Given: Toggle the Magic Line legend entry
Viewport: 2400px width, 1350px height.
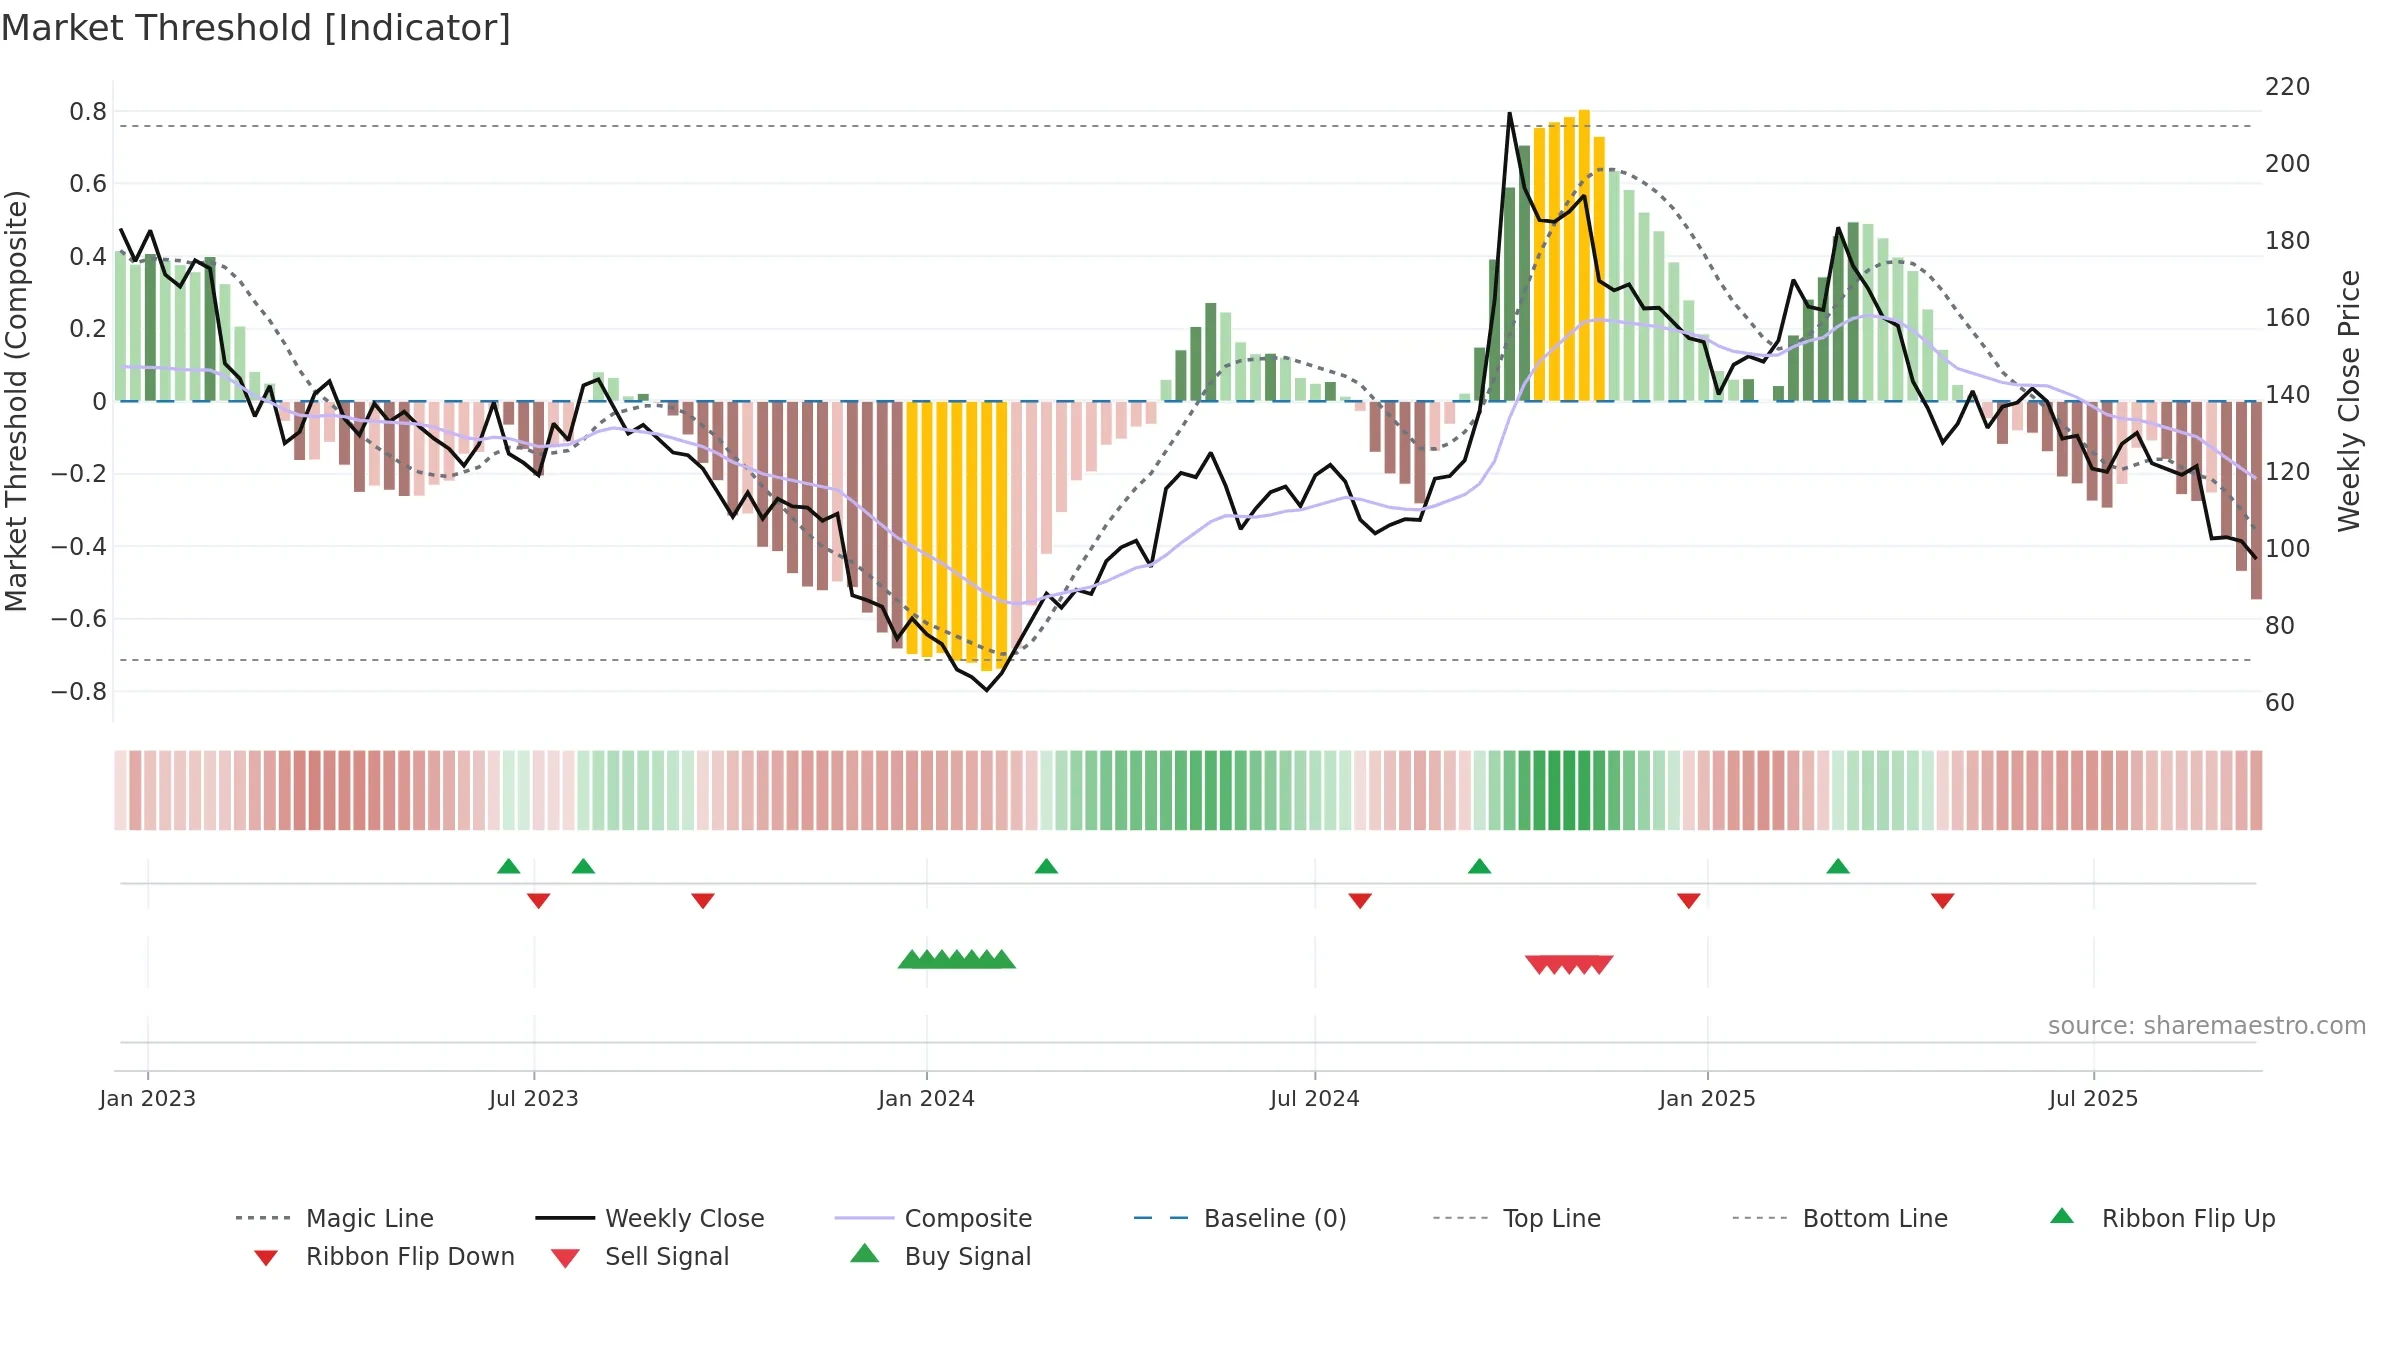Looking at the screenshot, I should point(334,1218).
